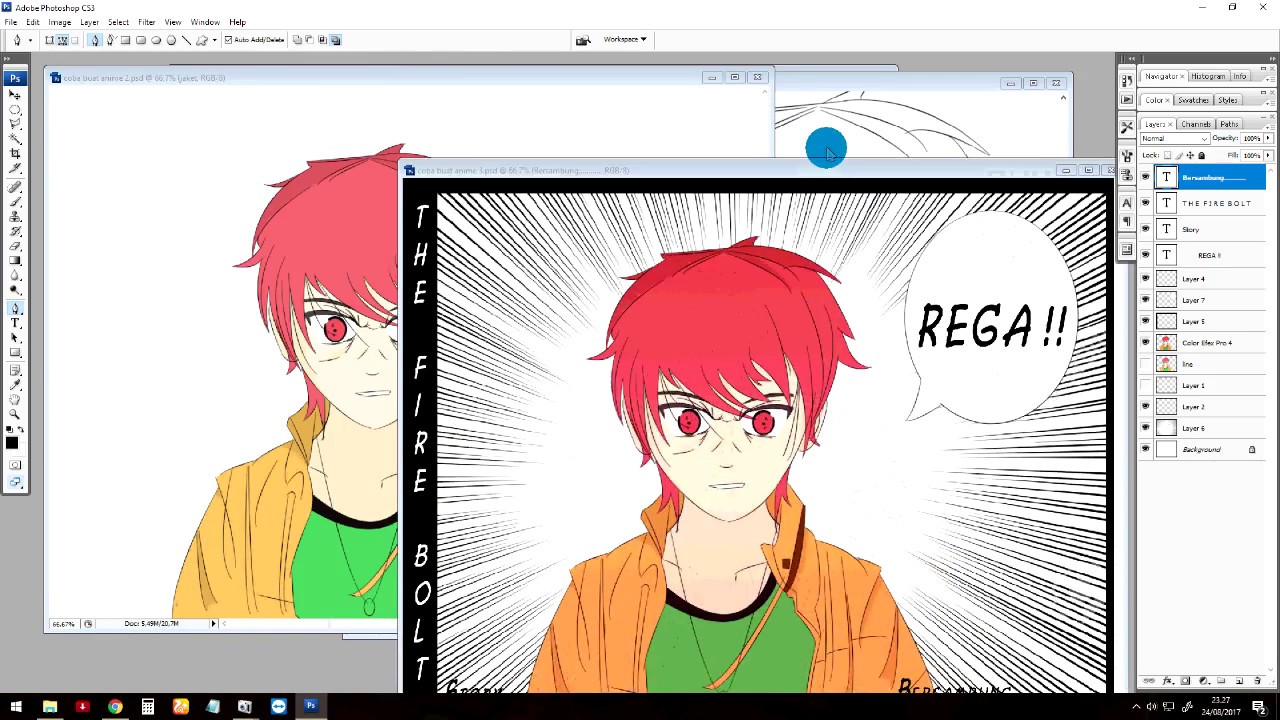The image size is (1280, 720).
Task: Open the Filter menu
Action: [x=146, y=22]
